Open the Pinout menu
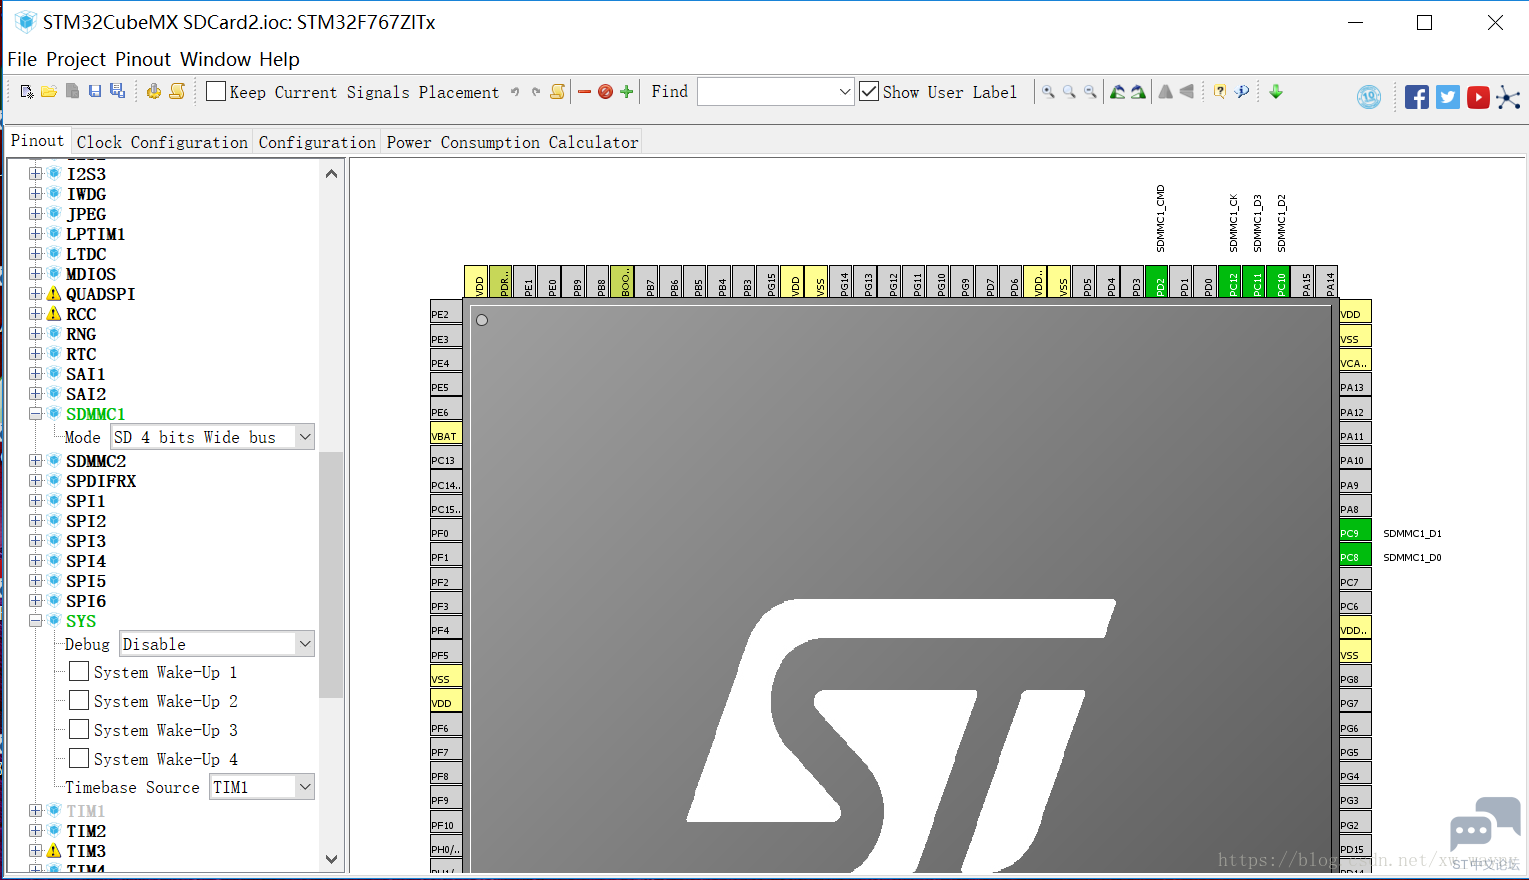1529x880 pixels. click(x=142, y=59)
